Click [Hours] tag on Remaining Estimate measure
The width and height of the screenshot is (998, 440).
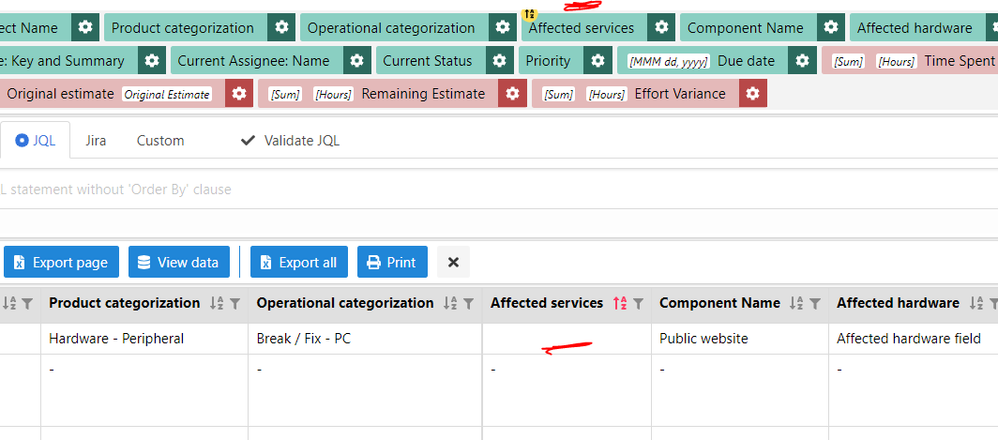(333, 94)
